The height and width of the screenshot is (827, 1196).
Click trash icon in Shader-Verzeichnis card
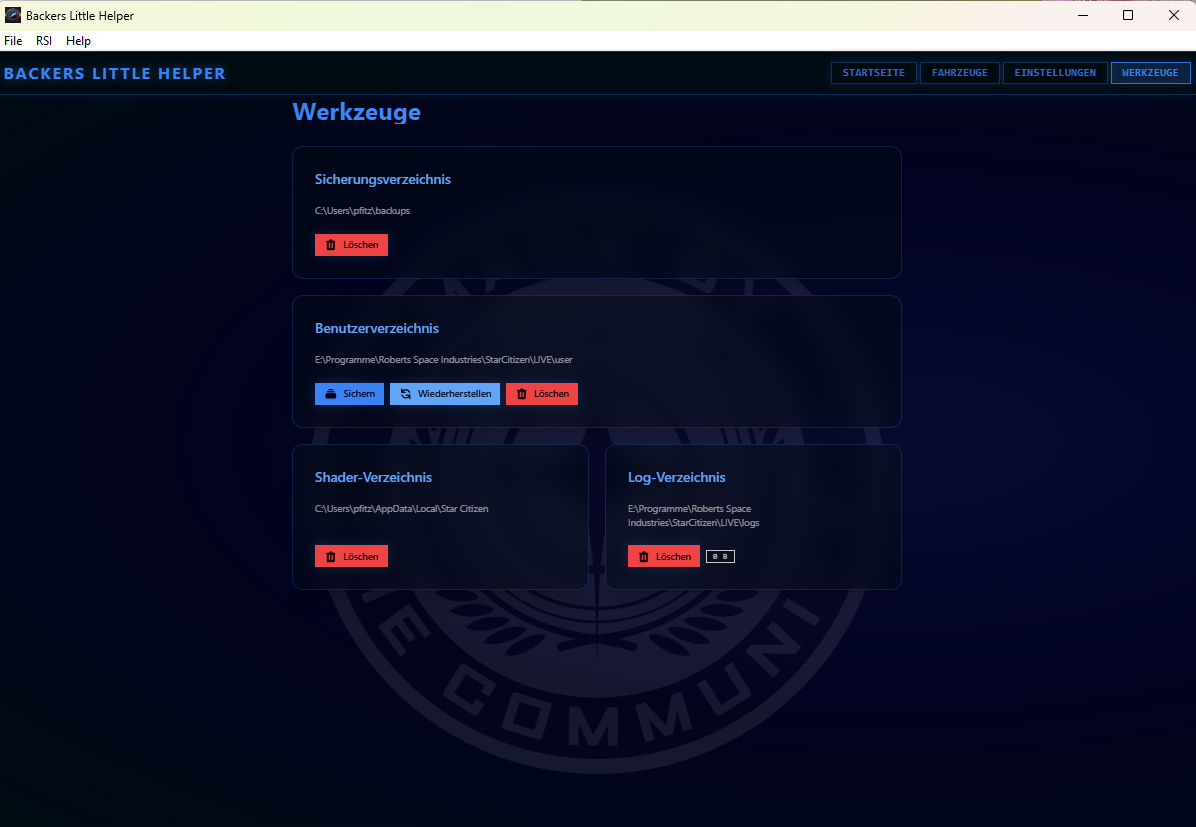(x=331, y=556)
